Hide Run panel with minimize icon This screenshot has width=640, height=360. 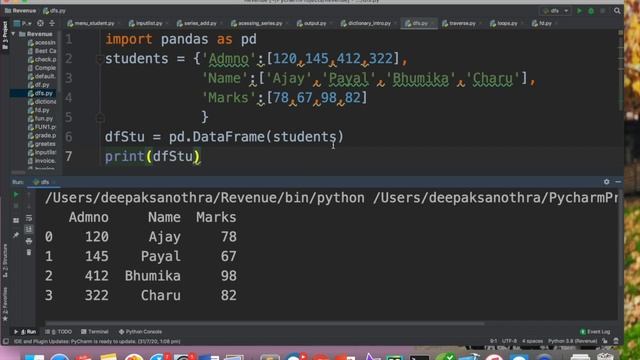[618, 182]
